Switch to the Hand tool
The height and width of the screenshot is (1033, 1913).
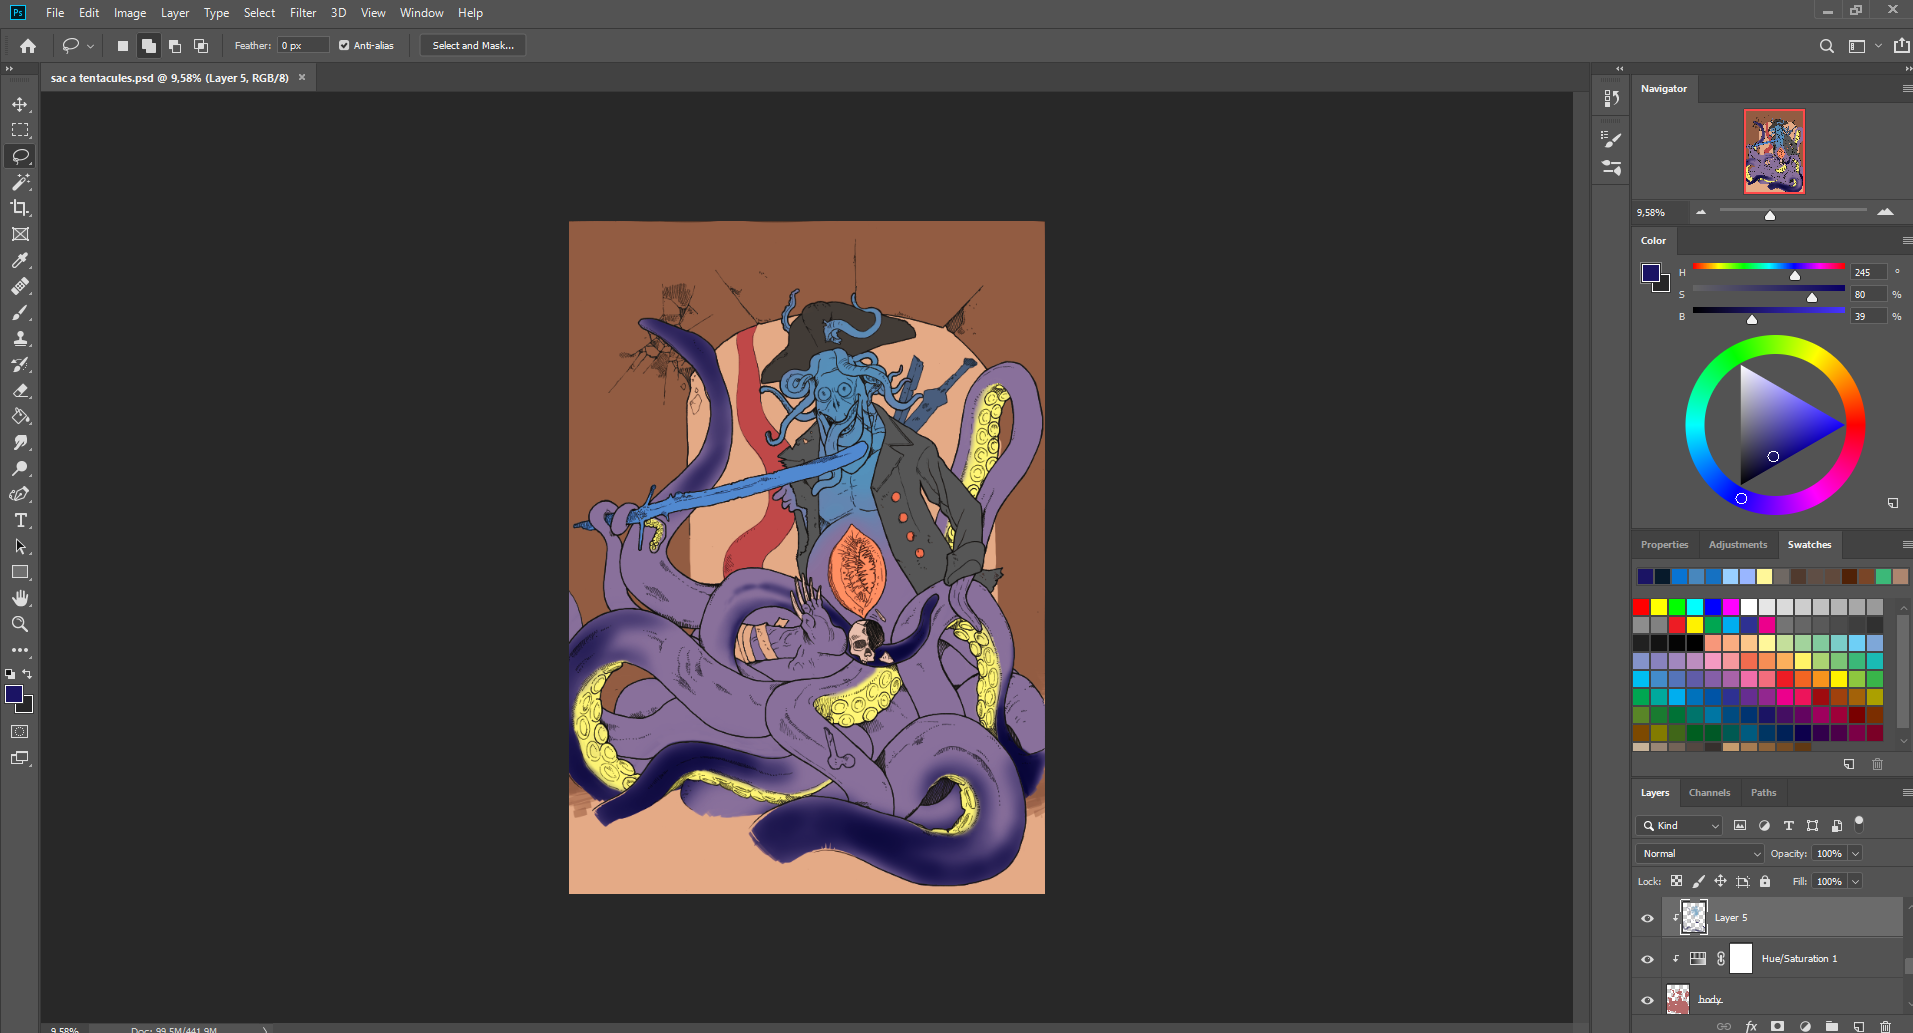click(x=20, y=598)
